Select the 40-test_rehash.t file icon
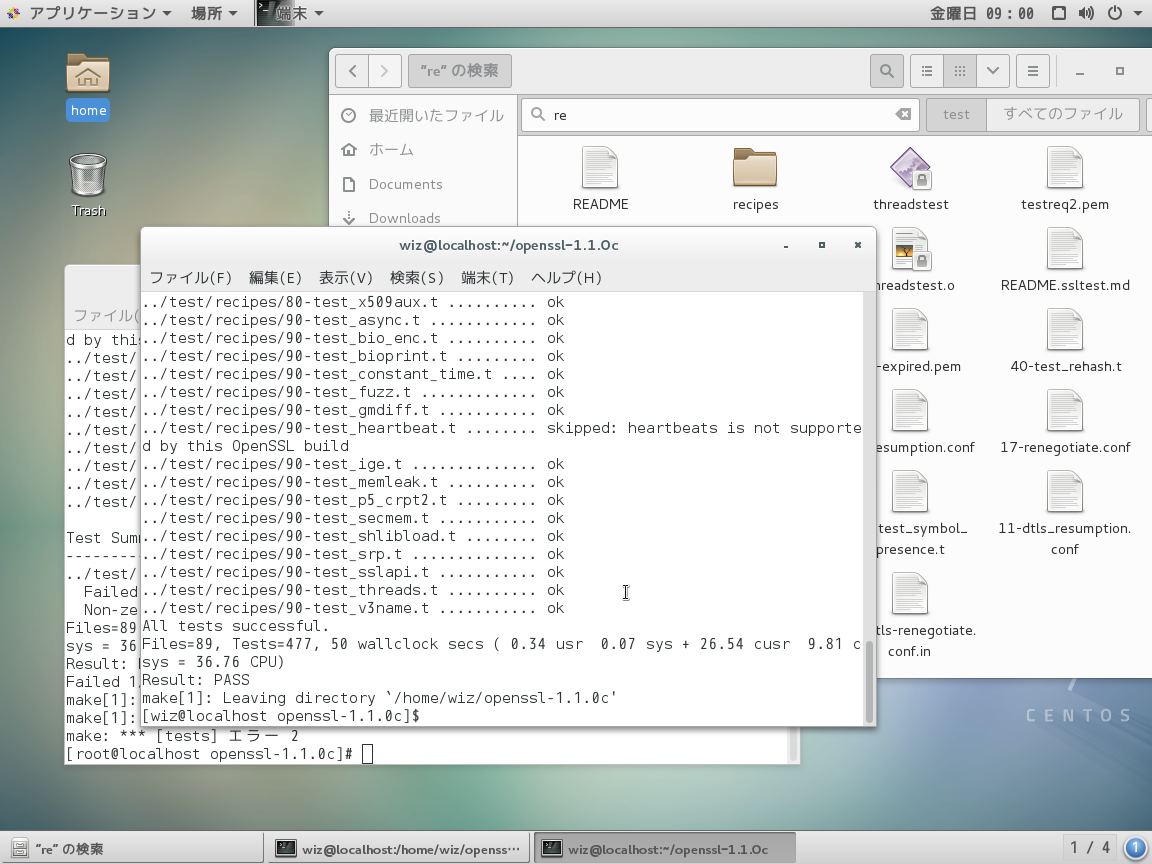The image size is (1152, 864). coord(1065,341)
